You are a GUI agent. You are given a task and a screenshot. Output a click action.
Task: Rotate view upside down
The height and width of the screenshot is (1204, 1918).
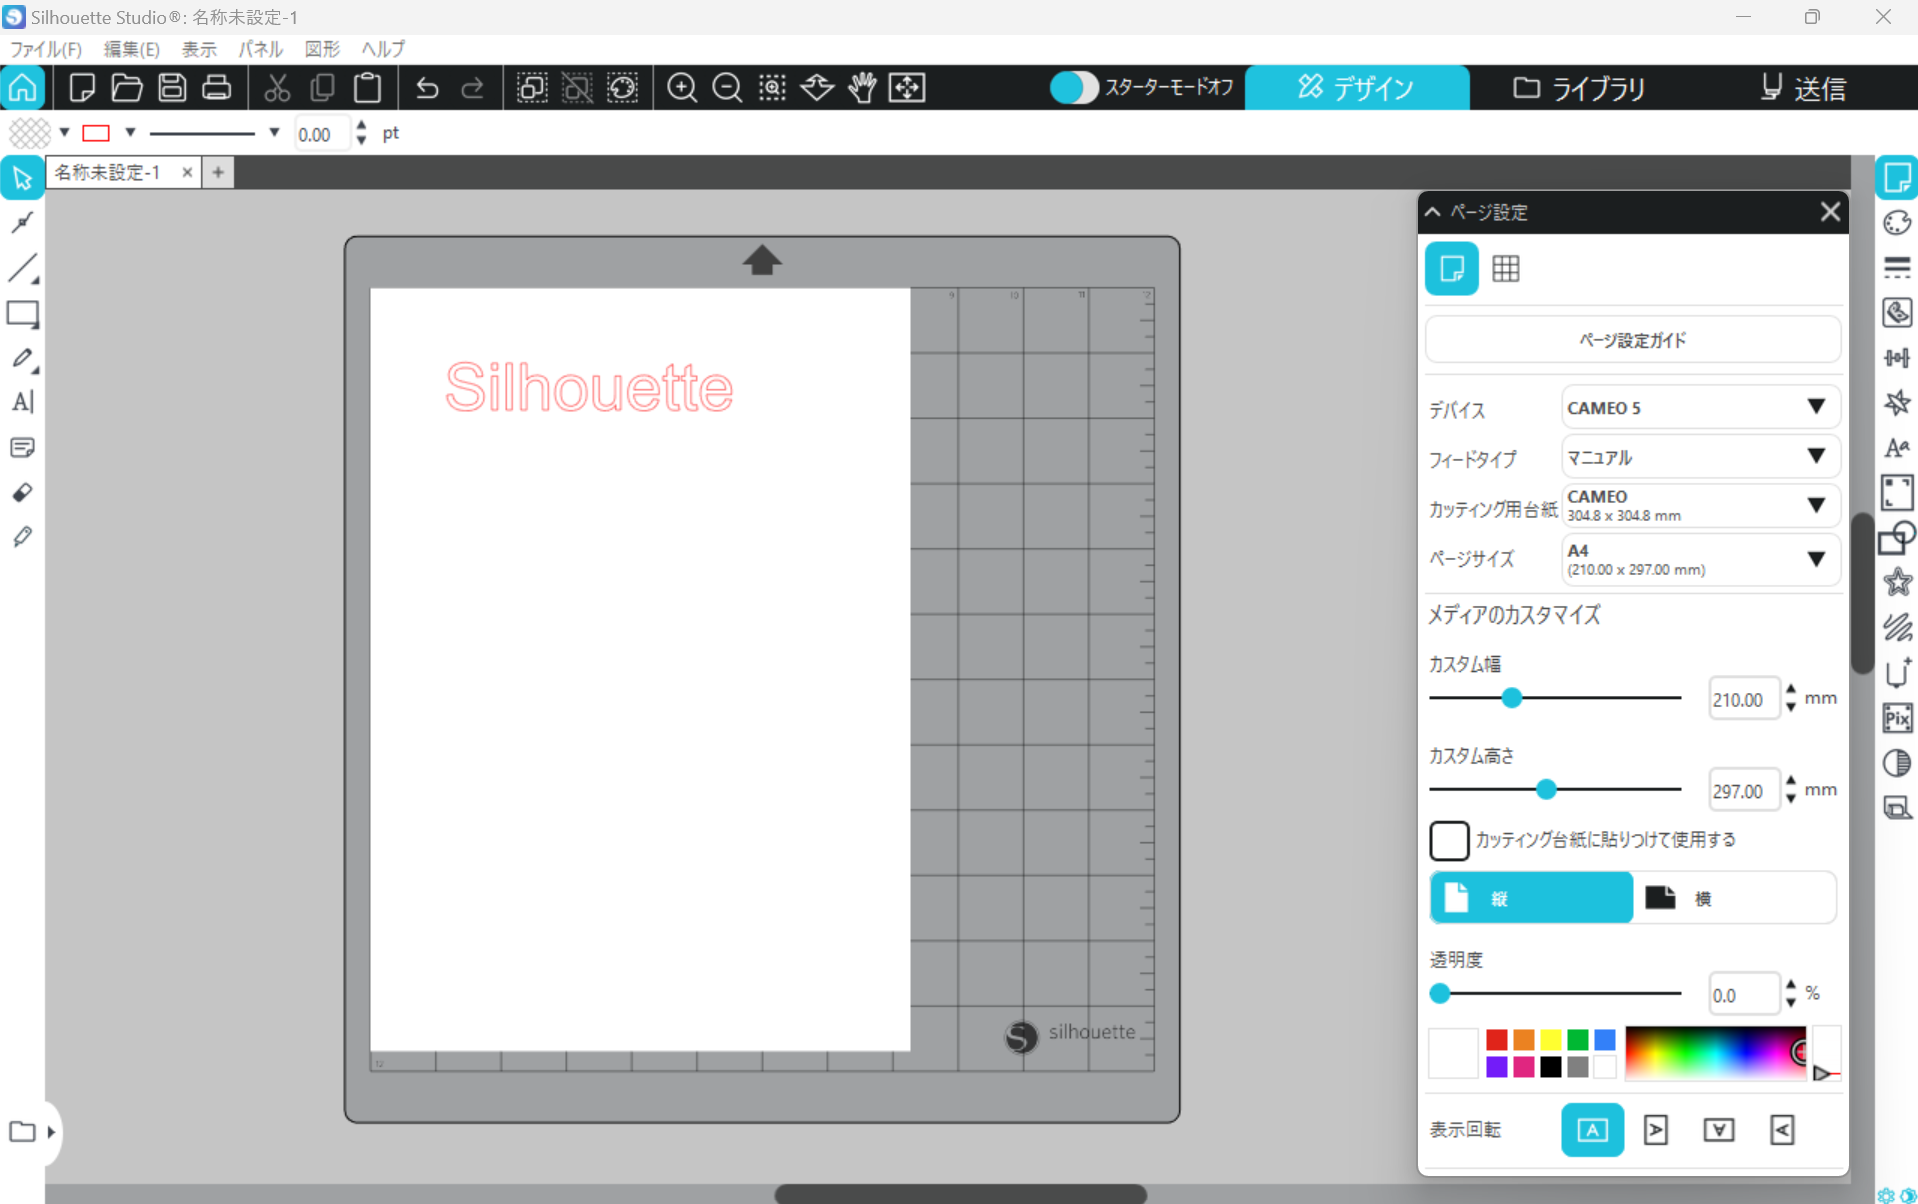[x=1719, y=1130]
